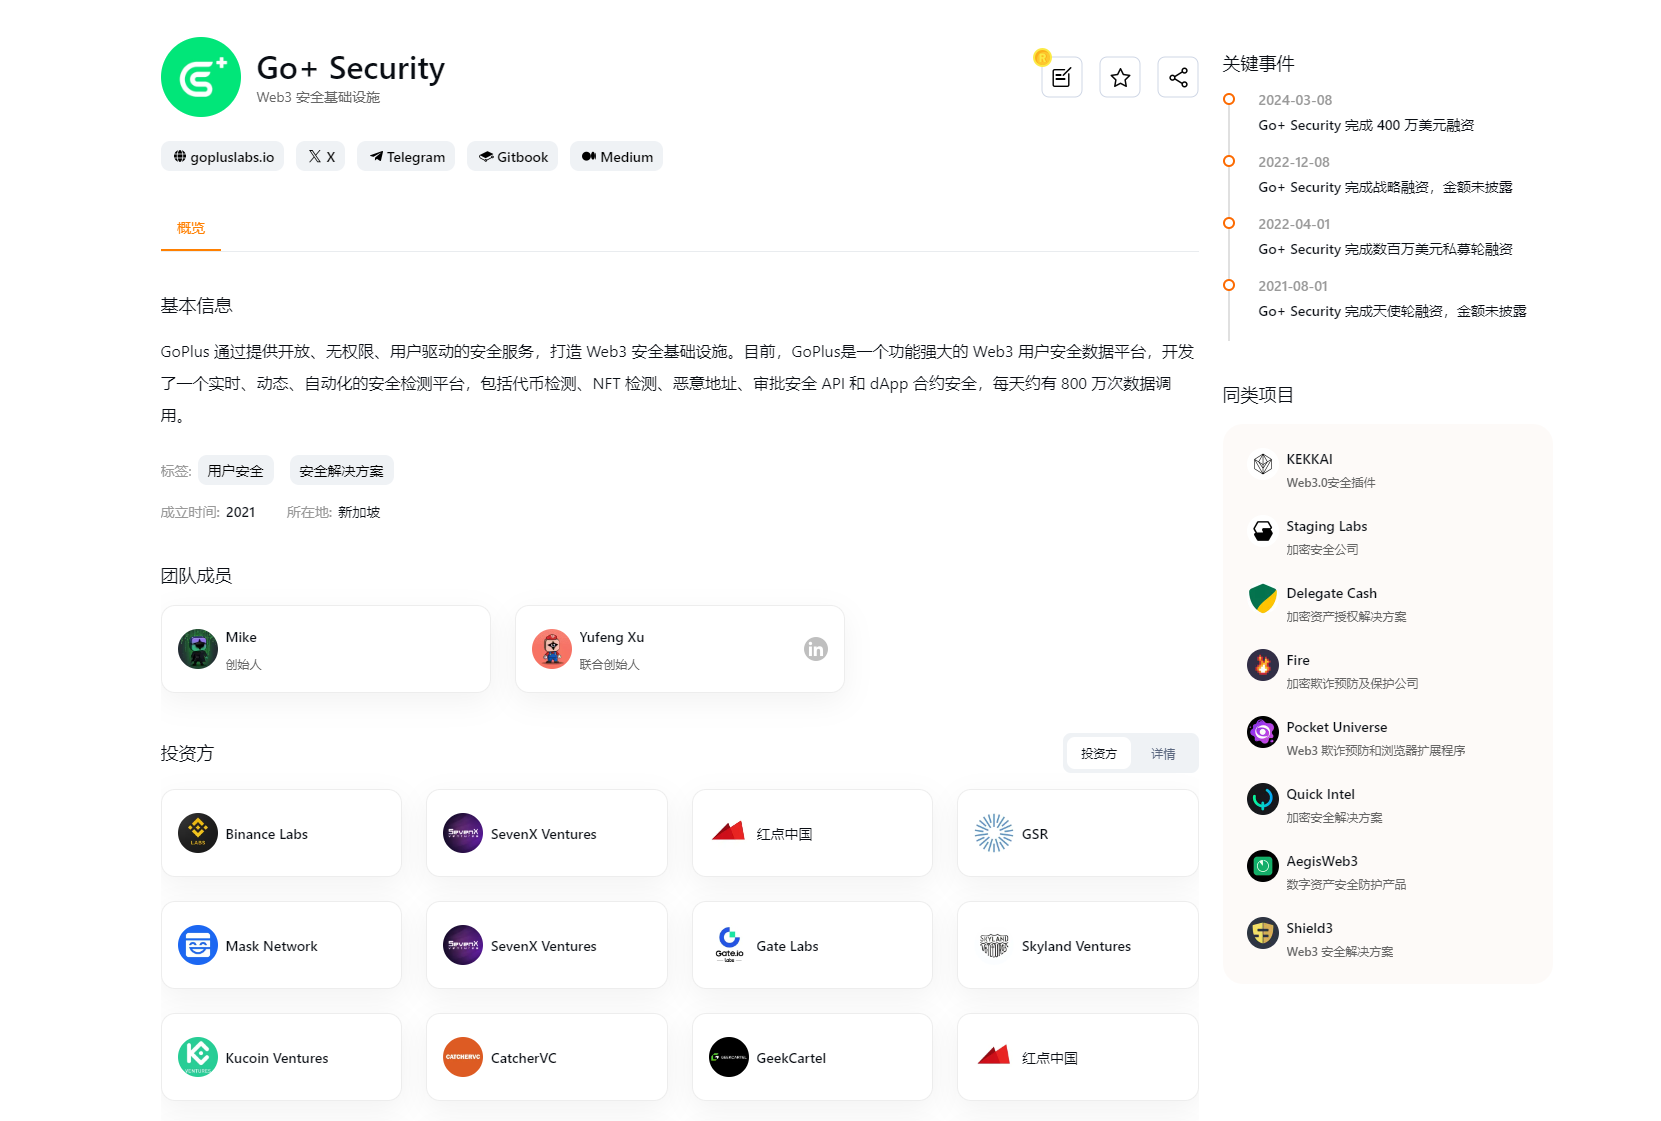Favorite the project with star icon
Viewport: 1661px width, 1121px height.
(1120, 77)
